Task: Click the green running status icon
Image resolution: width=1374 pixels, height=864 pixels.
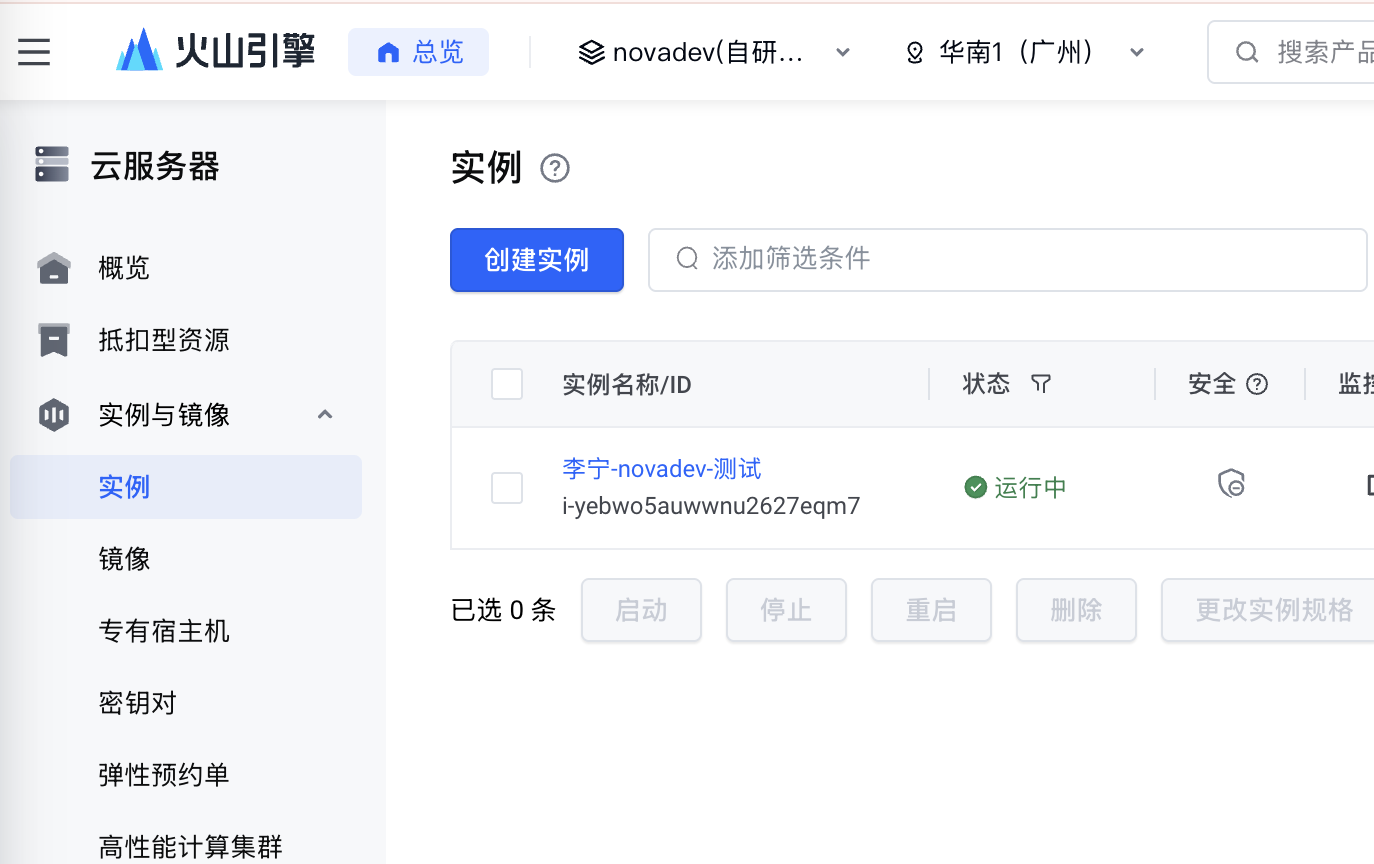Action: pos(975,487)
